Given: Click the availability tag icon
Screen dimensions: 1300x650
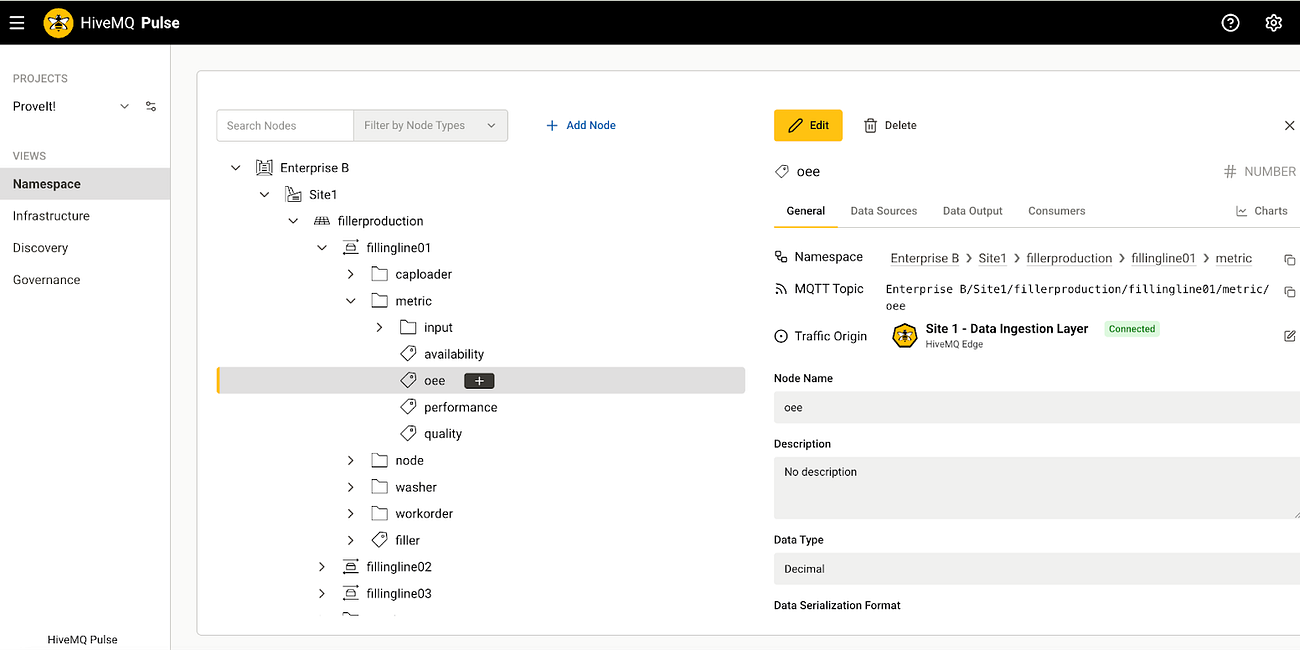Looking at the screenshot, I should 408,354.
